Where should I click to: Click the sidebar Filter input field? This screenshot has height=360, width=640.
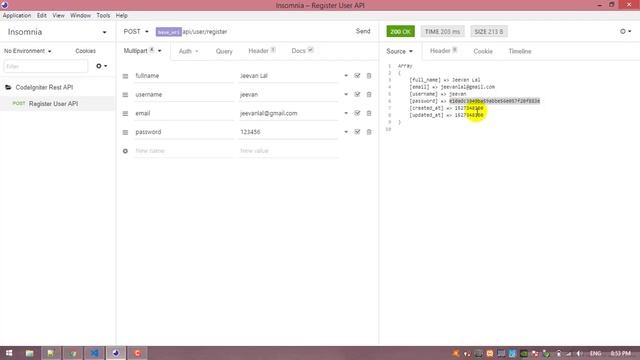pyautogui.click(x=45, y=66)
